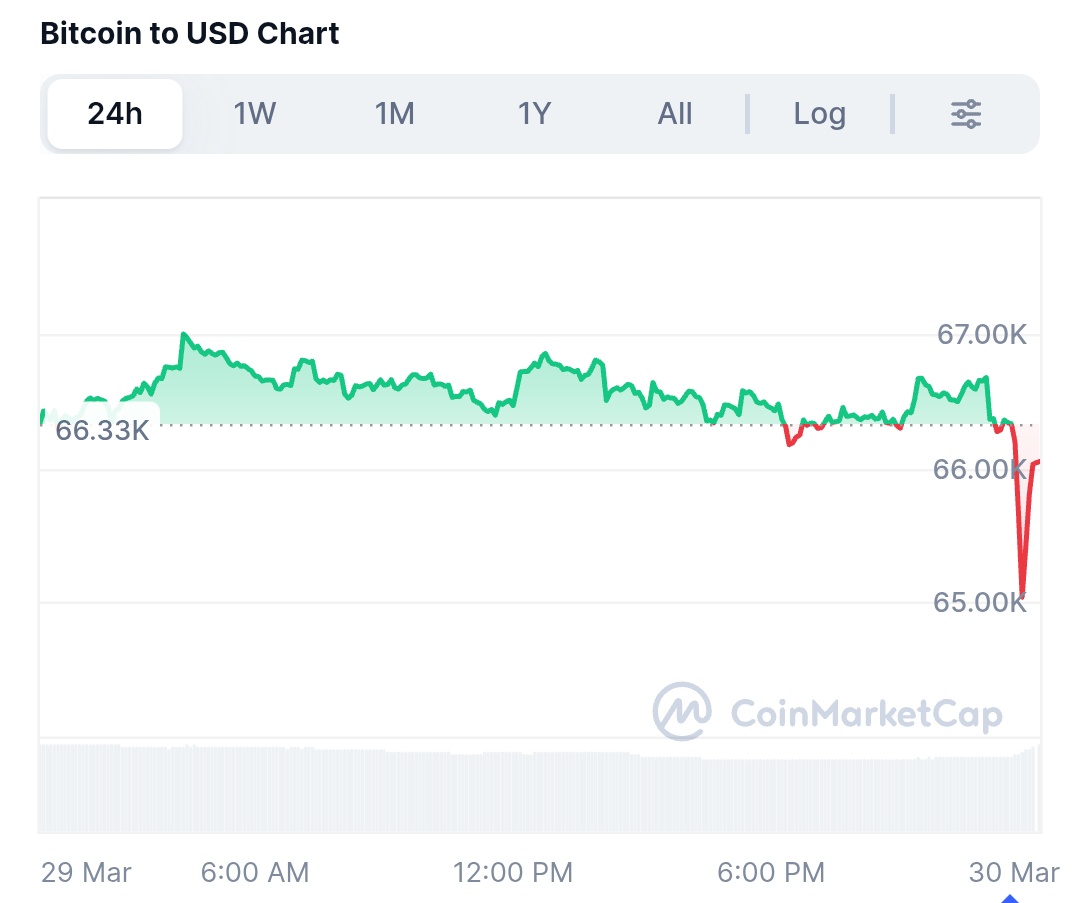Image resolution: width=1080 pixels, height=903 pixels.
Task: Switch to the 1M timeframe
Action: point(394,114)
